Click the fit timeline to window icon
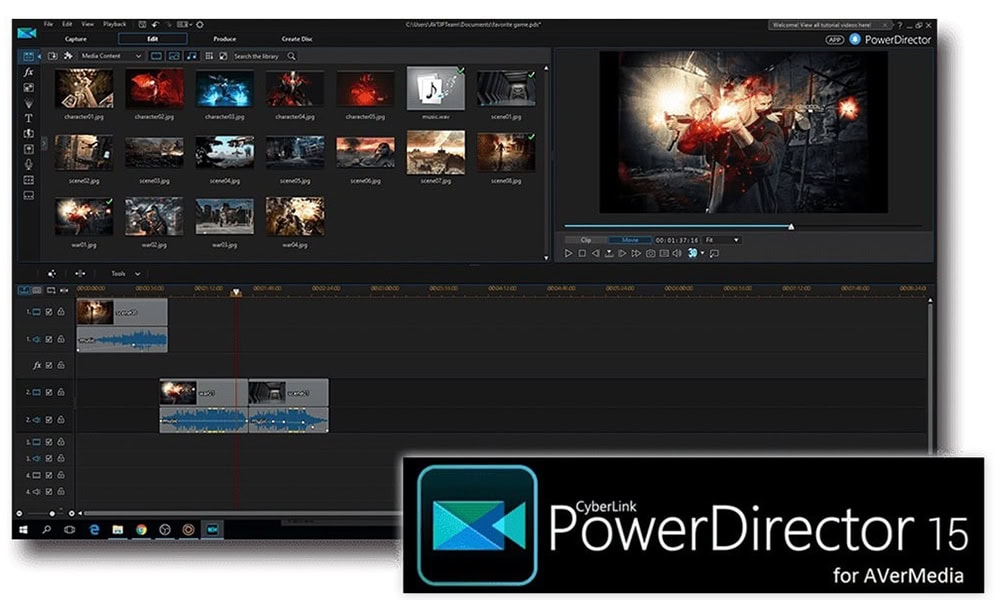The width and height of the screenshot is (1000, 600). pos(64,290)
